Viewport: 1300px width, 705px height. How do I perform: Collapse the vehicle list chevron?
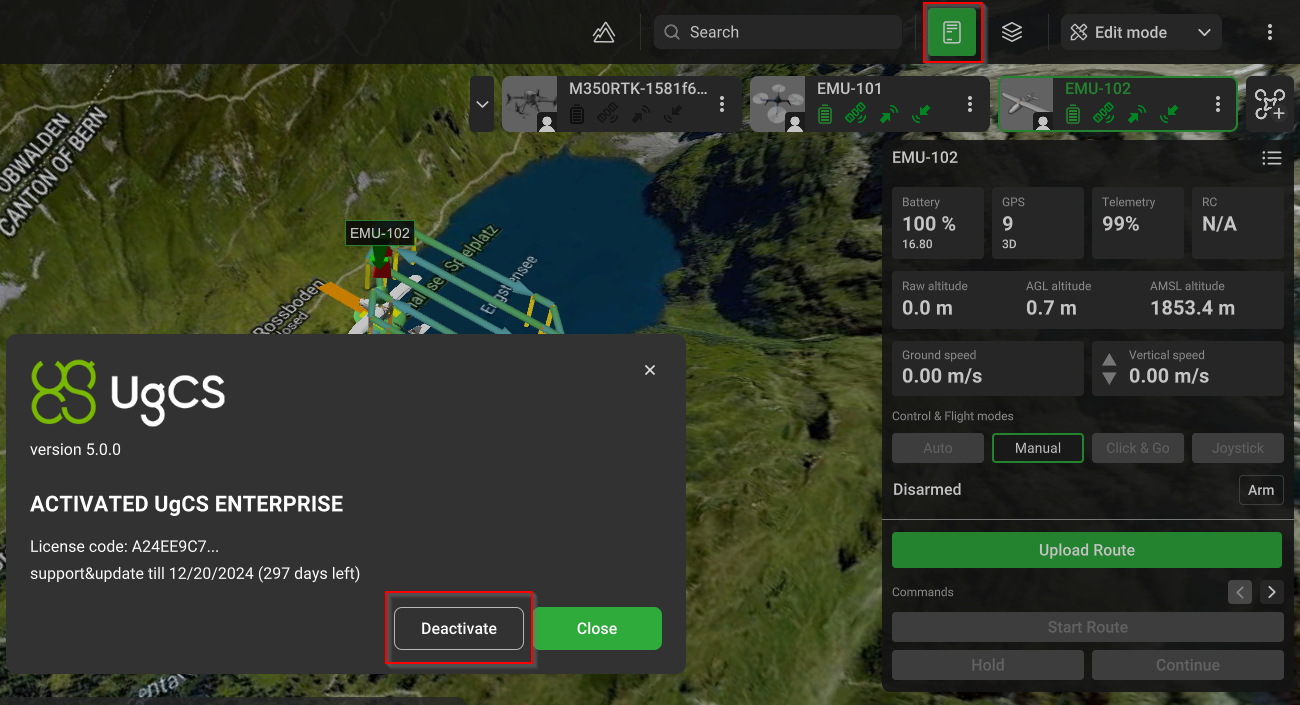tap(482, 104)
